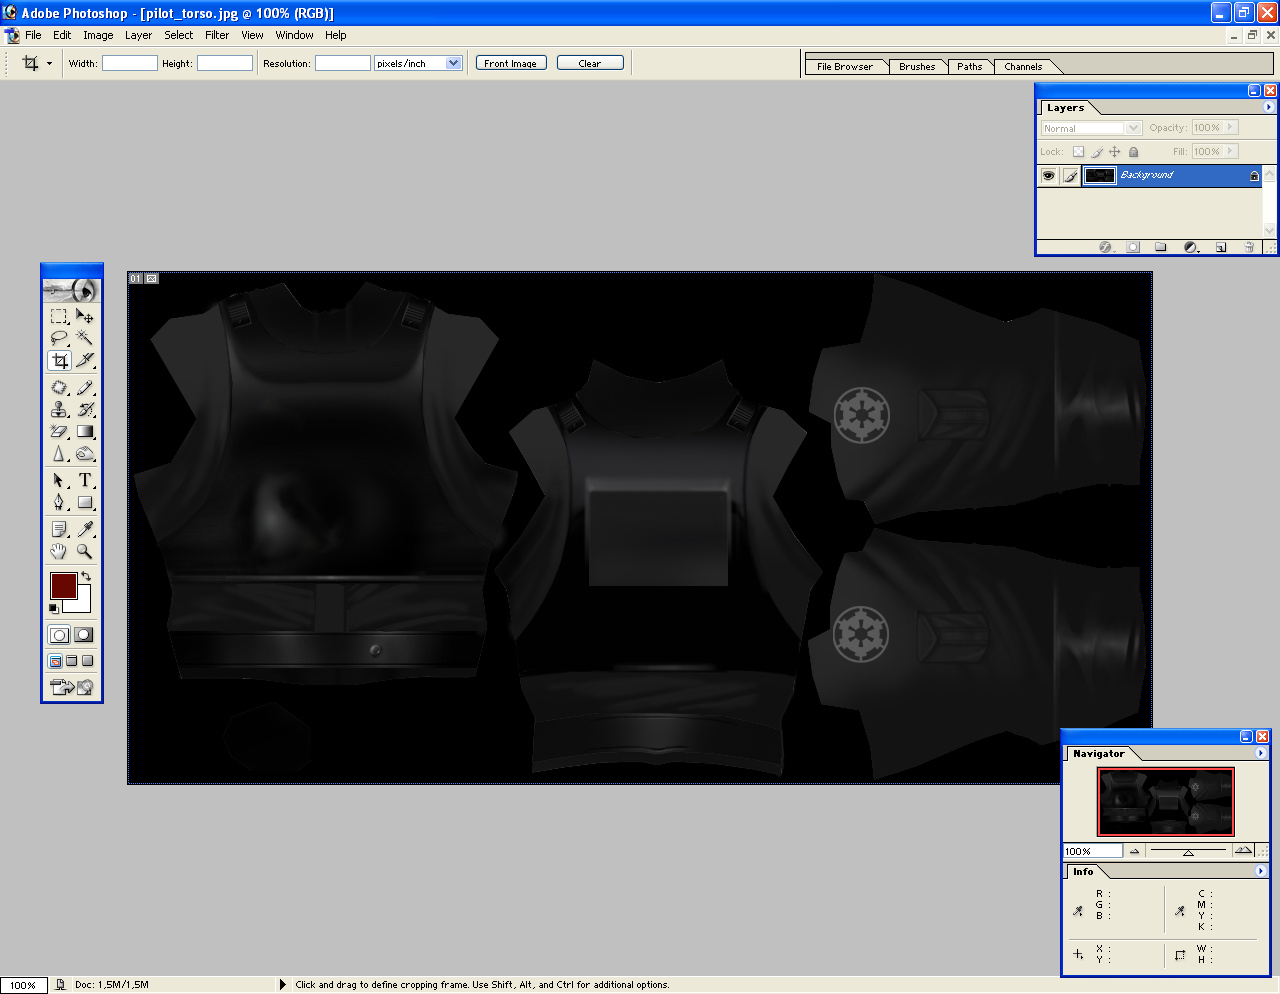This screenshot has height=994, width=1280.
Task: Open the File Browser tab
Action: (x=845, y=67)
